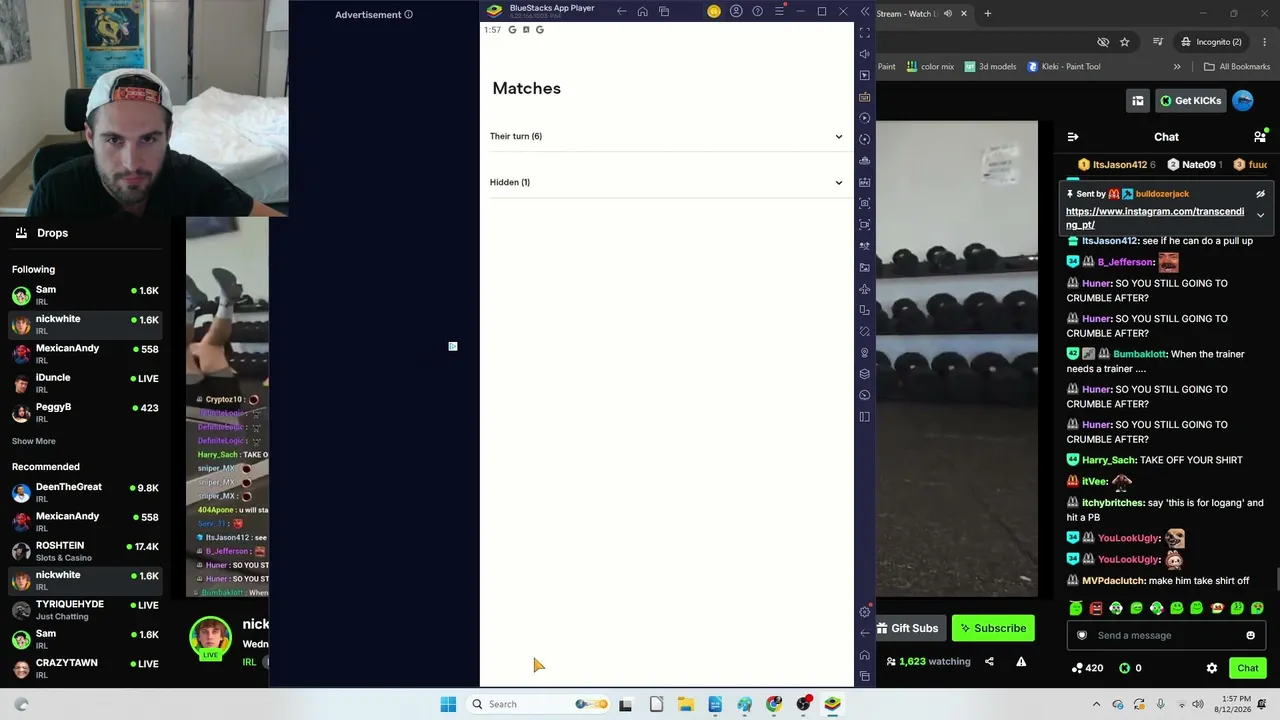Open a new browser tab

(988, 13)
